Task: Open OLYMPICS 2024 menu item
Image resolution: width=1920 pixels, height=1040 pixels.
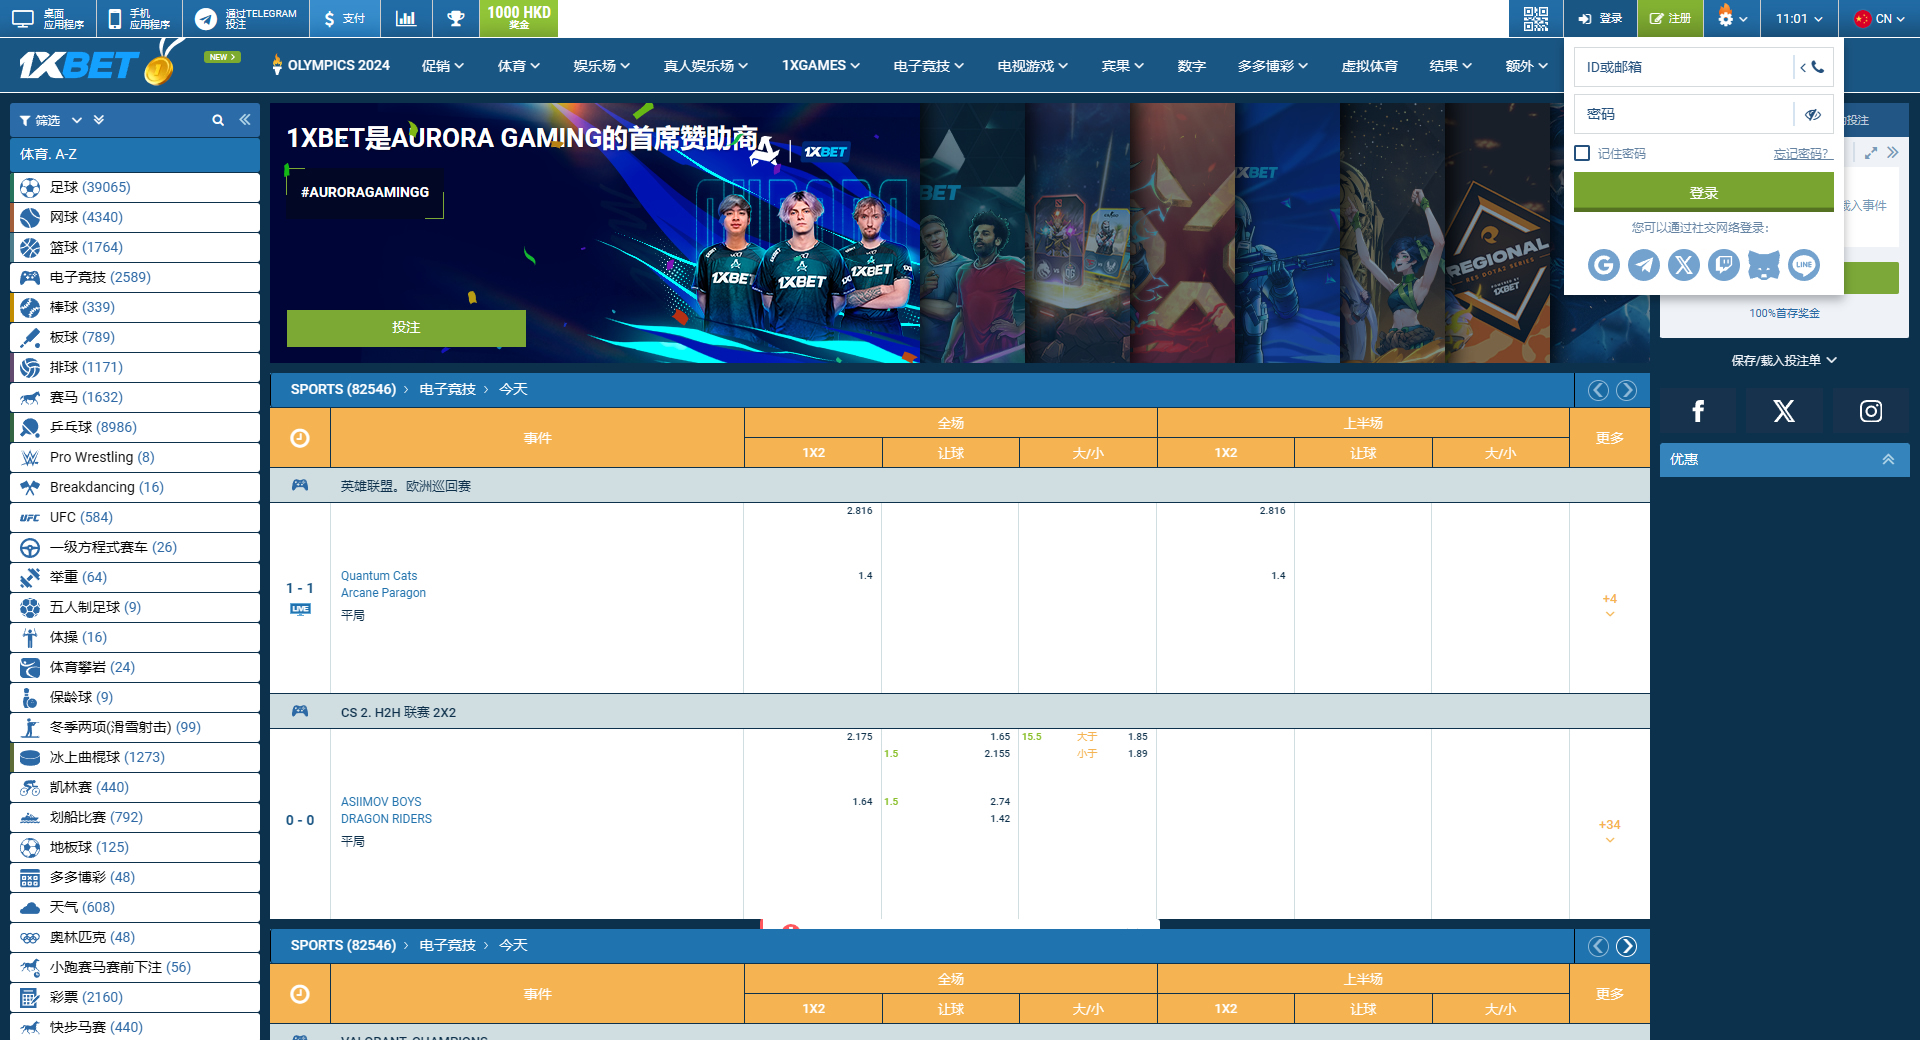Action: 331,65
